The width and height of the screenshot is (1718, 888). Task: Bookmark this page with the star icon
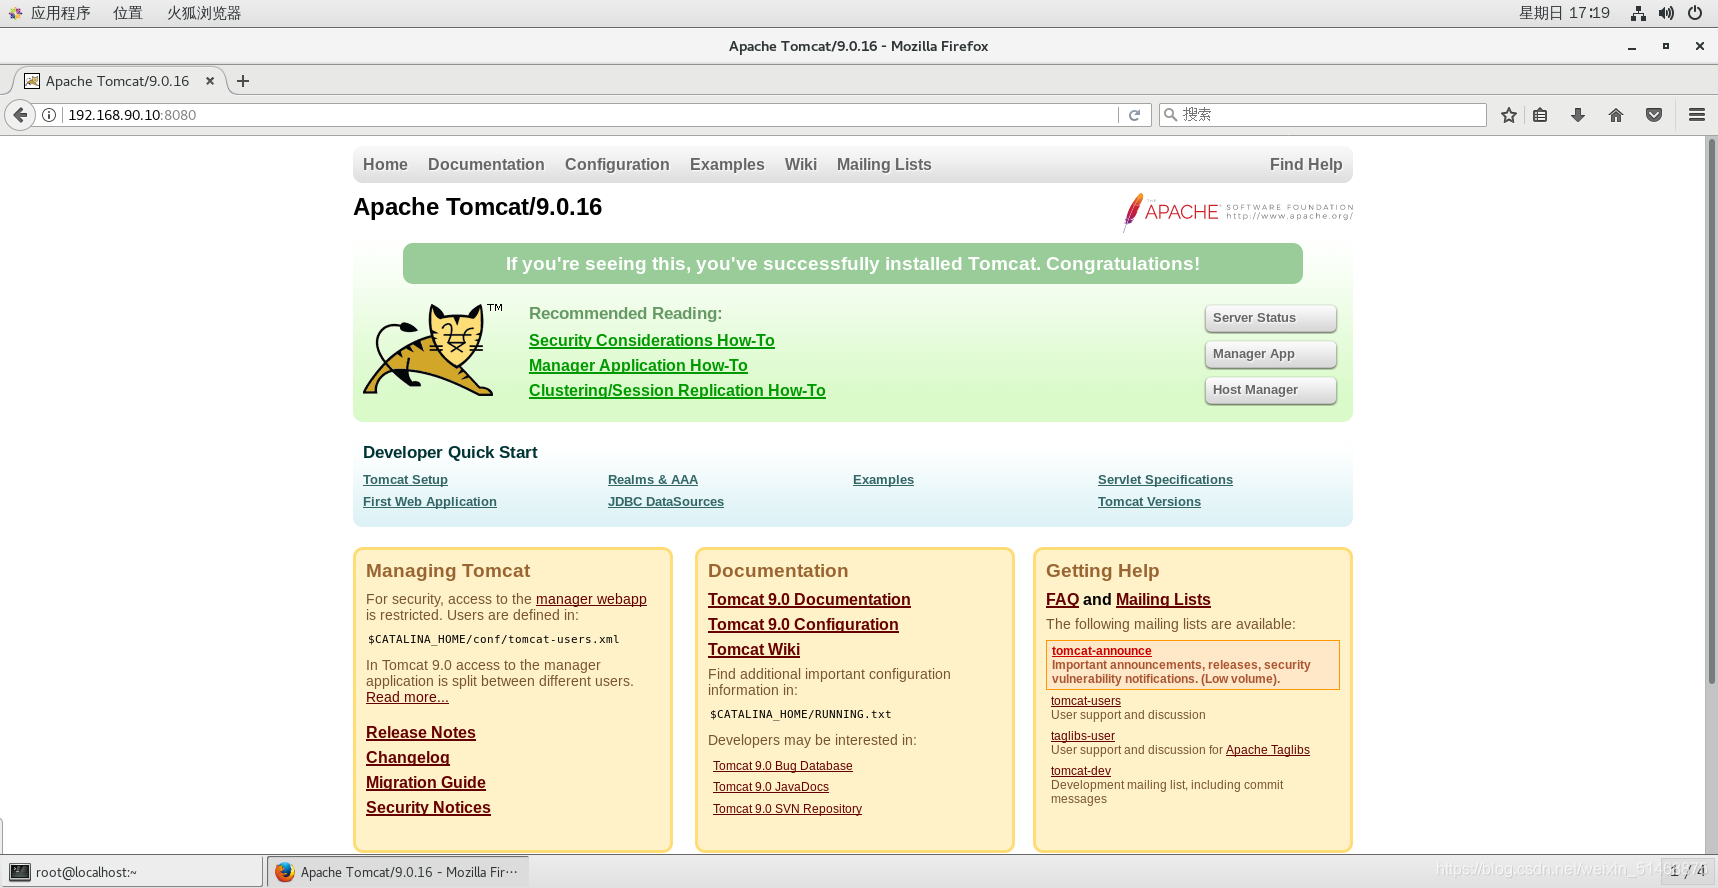1509,115
